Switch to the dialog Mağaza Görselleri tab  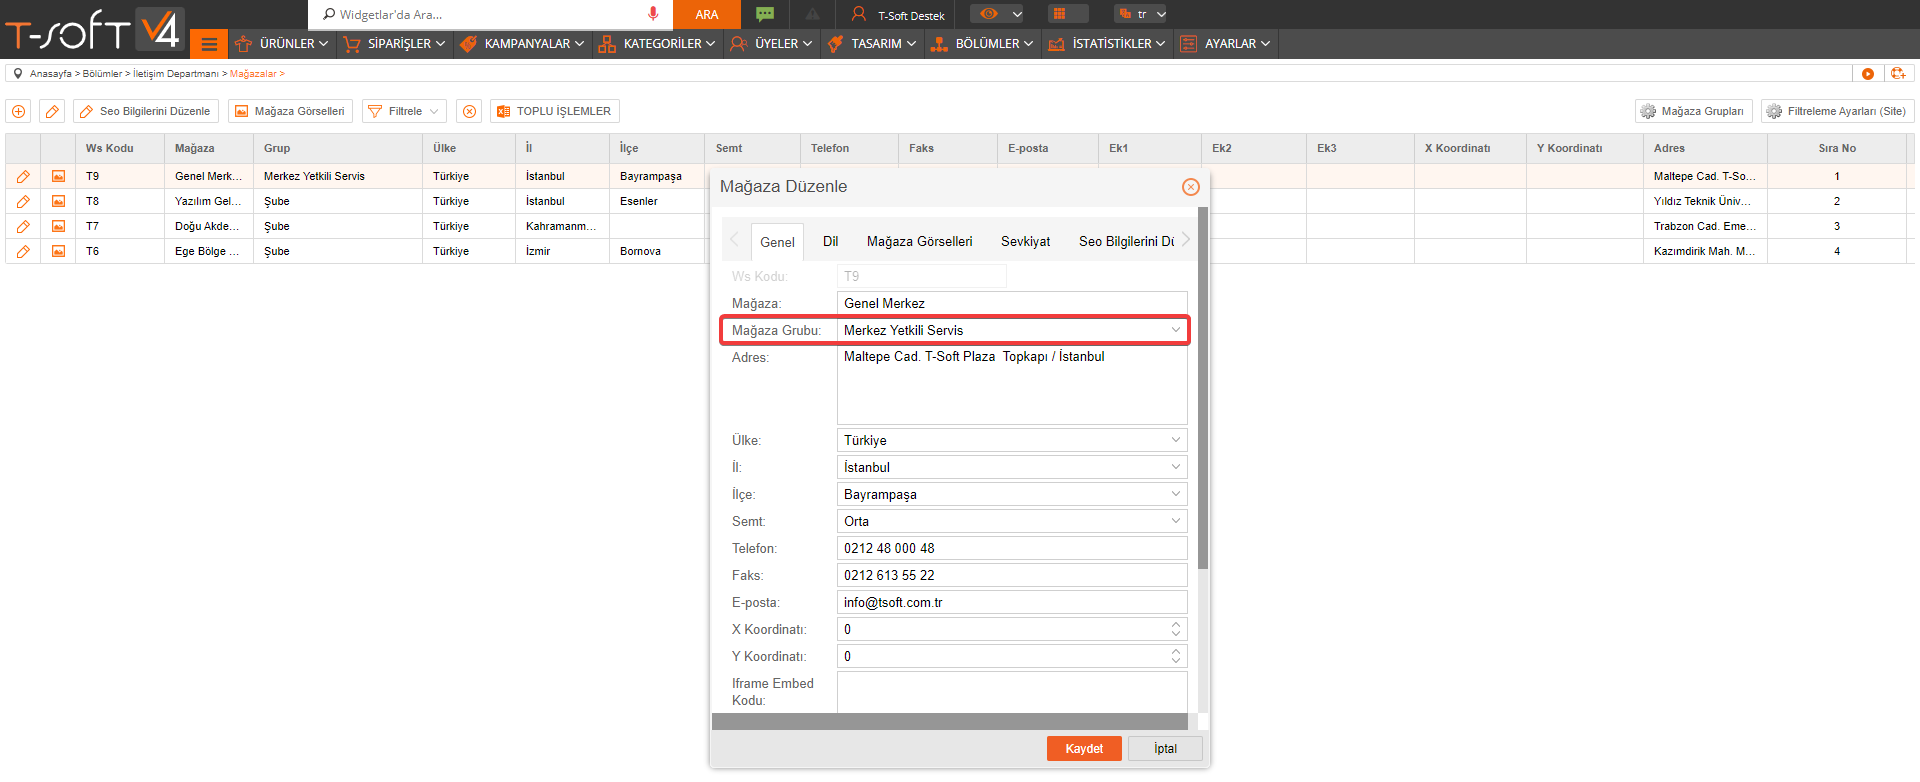coord(919,241)
